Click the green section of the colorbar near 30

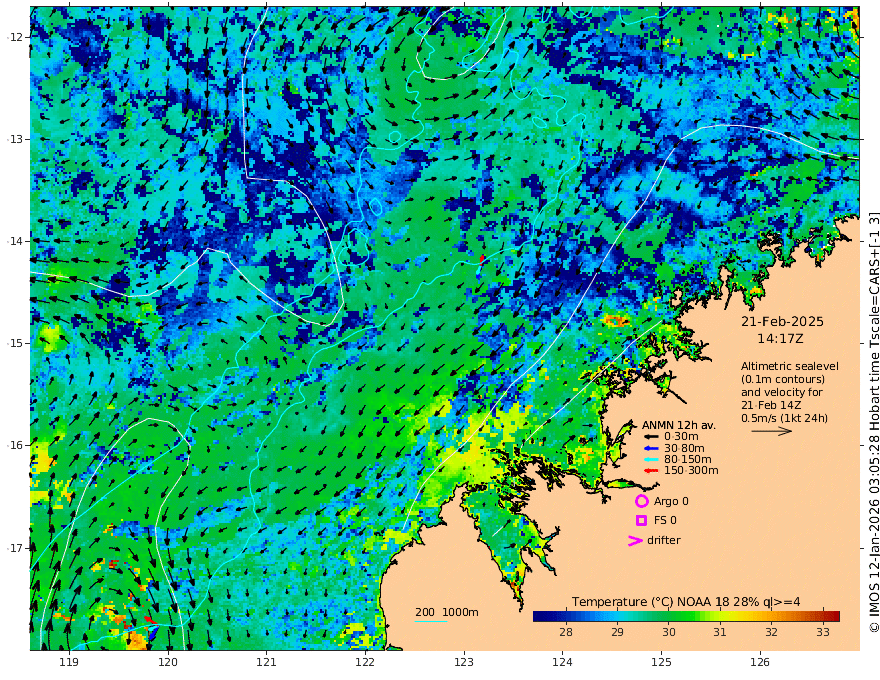pos(668,616)
